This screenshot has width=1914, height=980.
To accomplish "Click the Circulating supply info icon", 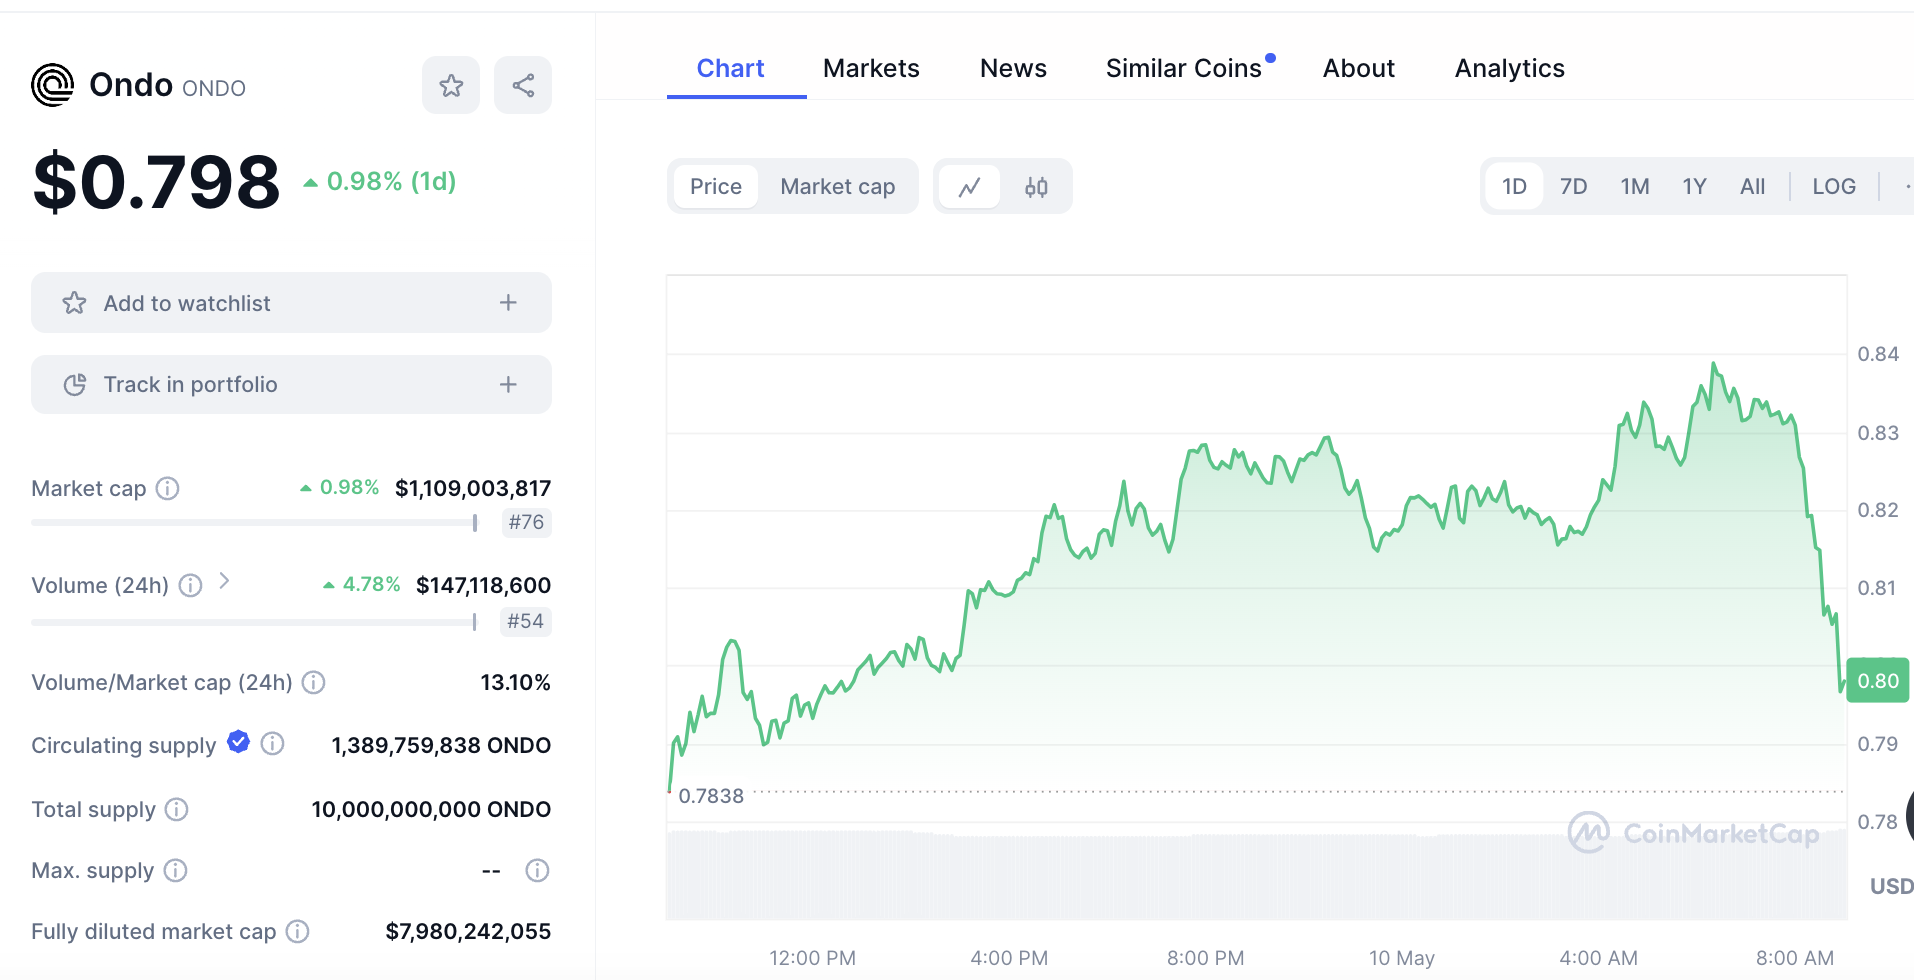I will click(273, 744).
